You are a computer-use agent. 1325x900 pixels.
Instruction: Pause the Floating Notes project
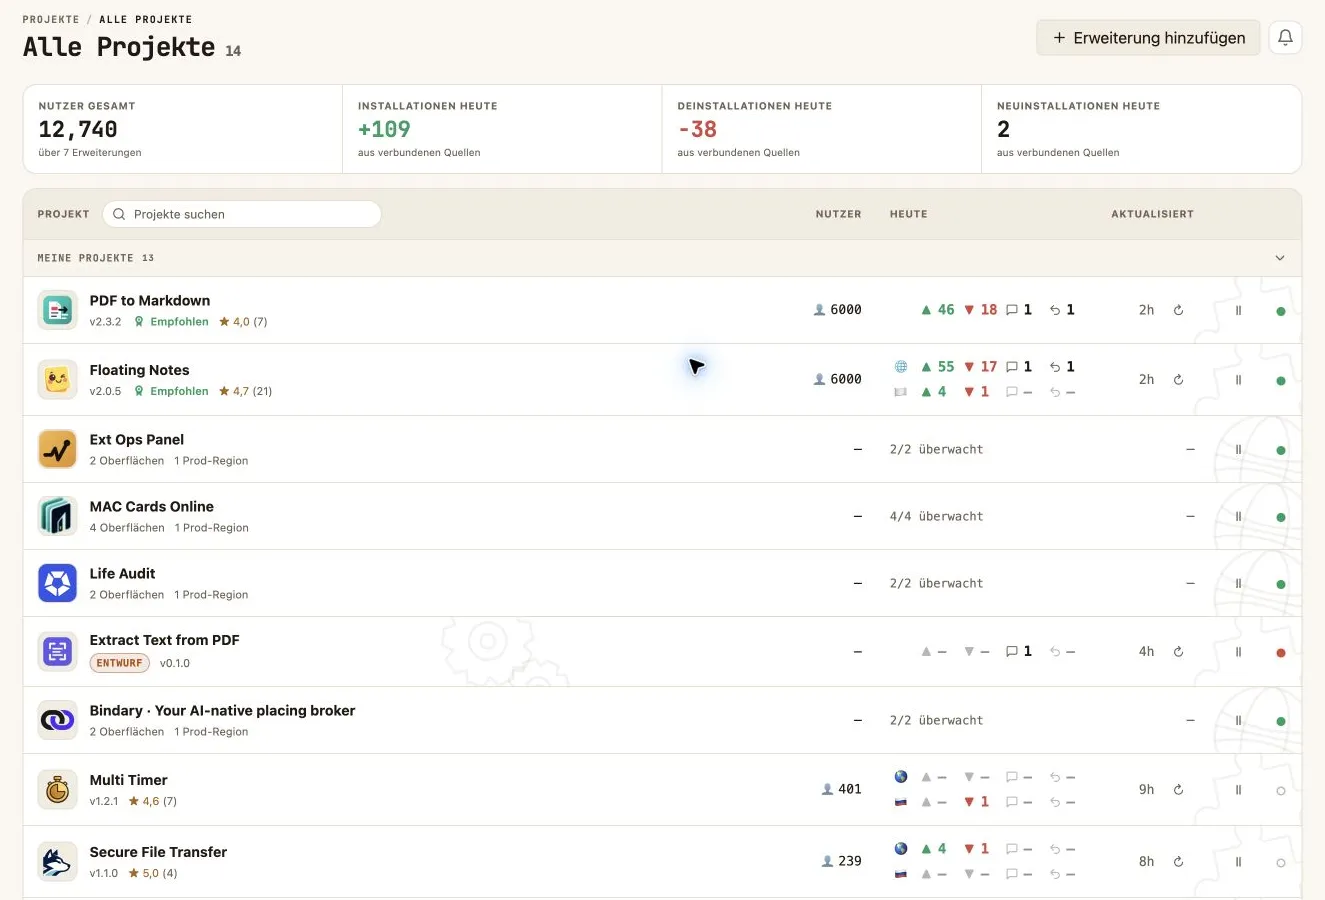pyautogui.click(x=1238, y=380)
